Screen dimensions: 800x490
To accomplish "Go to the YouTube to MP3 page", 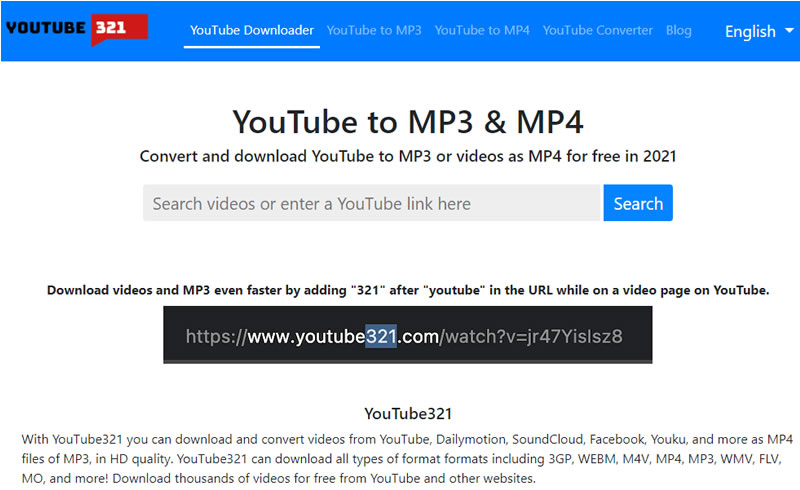I will (374, 30).
